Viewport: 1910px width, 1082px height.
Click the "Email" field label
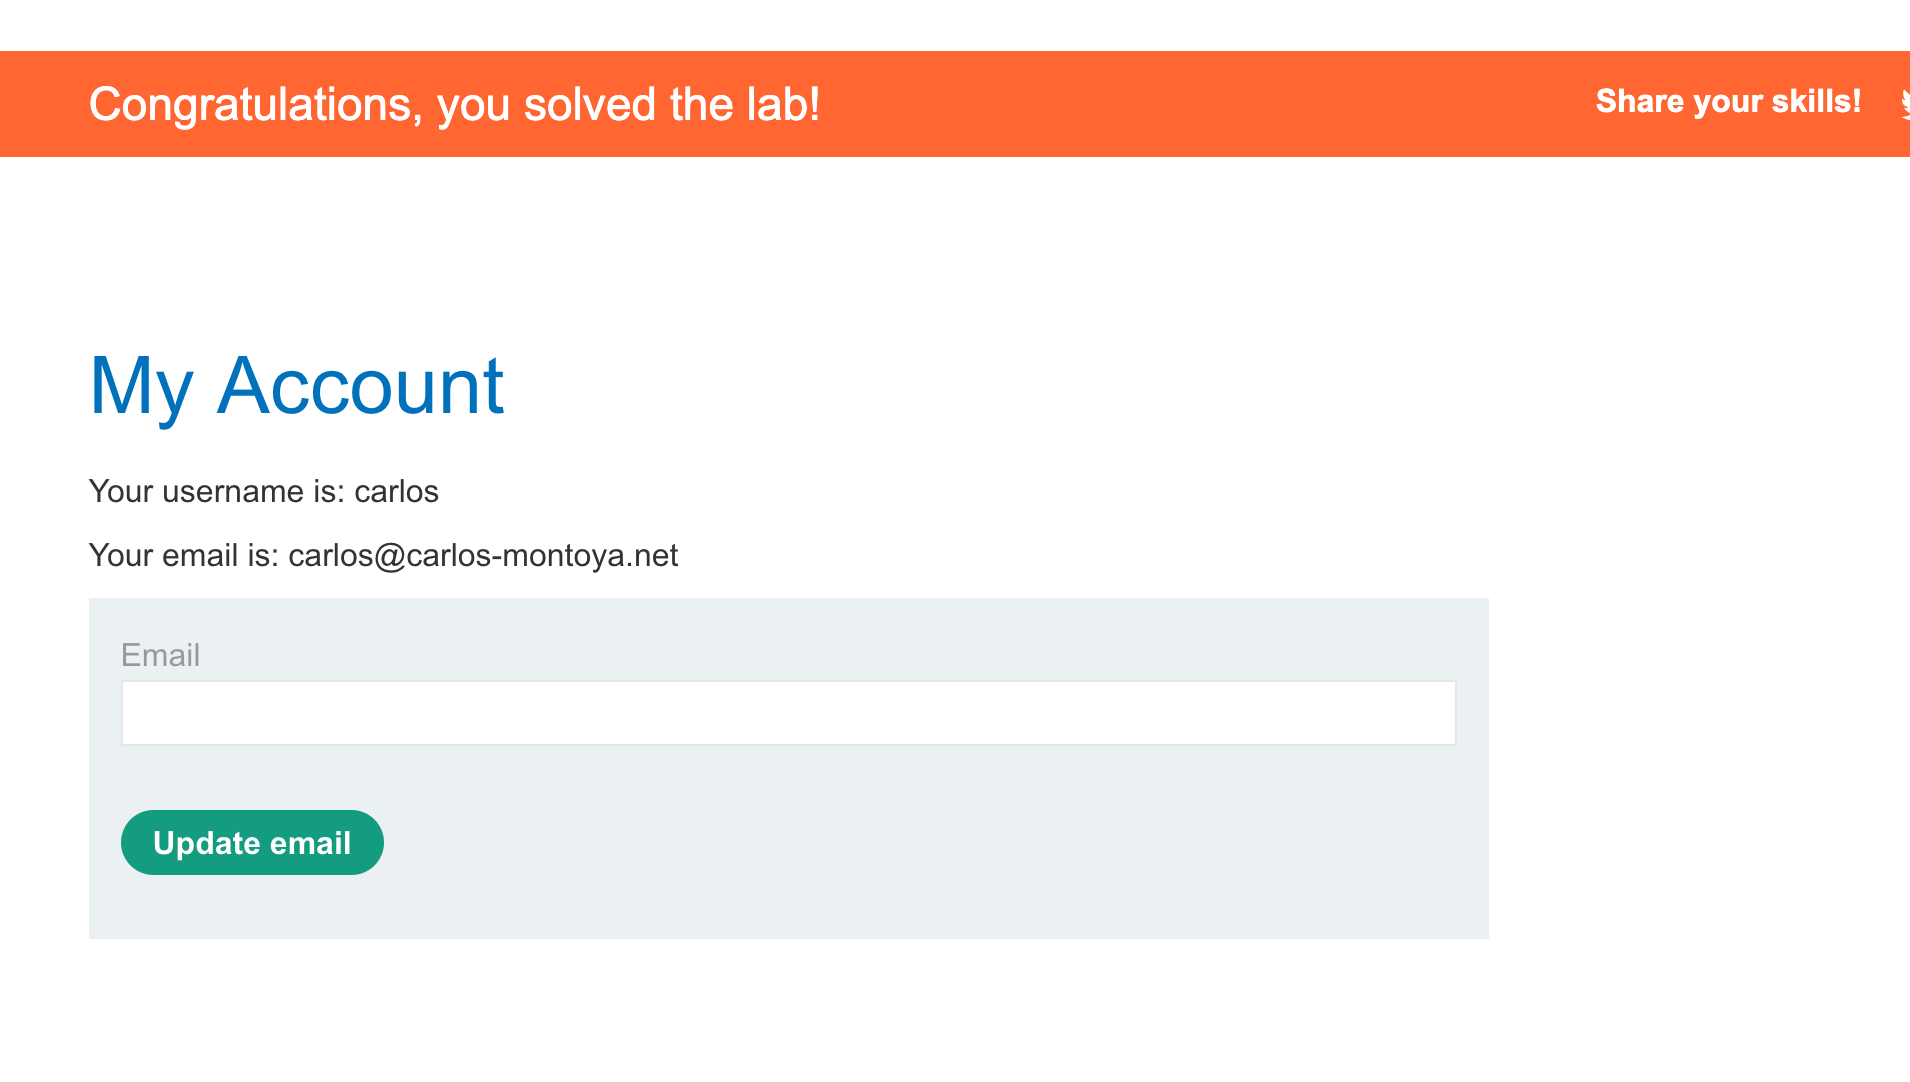pyautogui.click(x=160, y=655)
